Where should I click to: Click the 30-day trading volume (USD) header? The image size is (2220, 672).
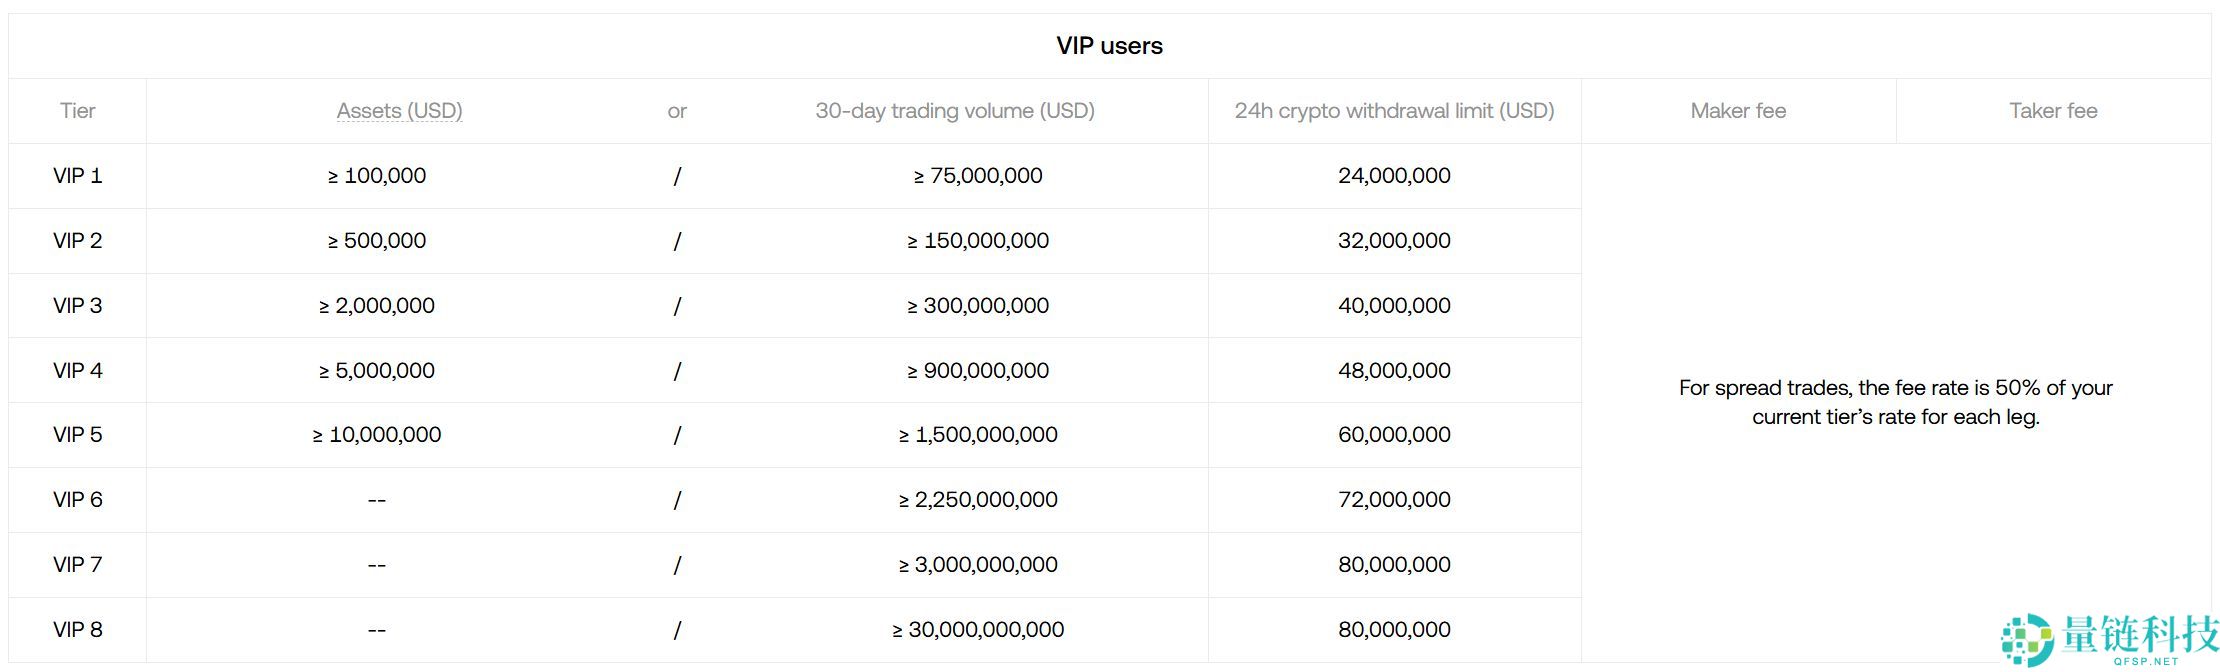tap(955, 111)
